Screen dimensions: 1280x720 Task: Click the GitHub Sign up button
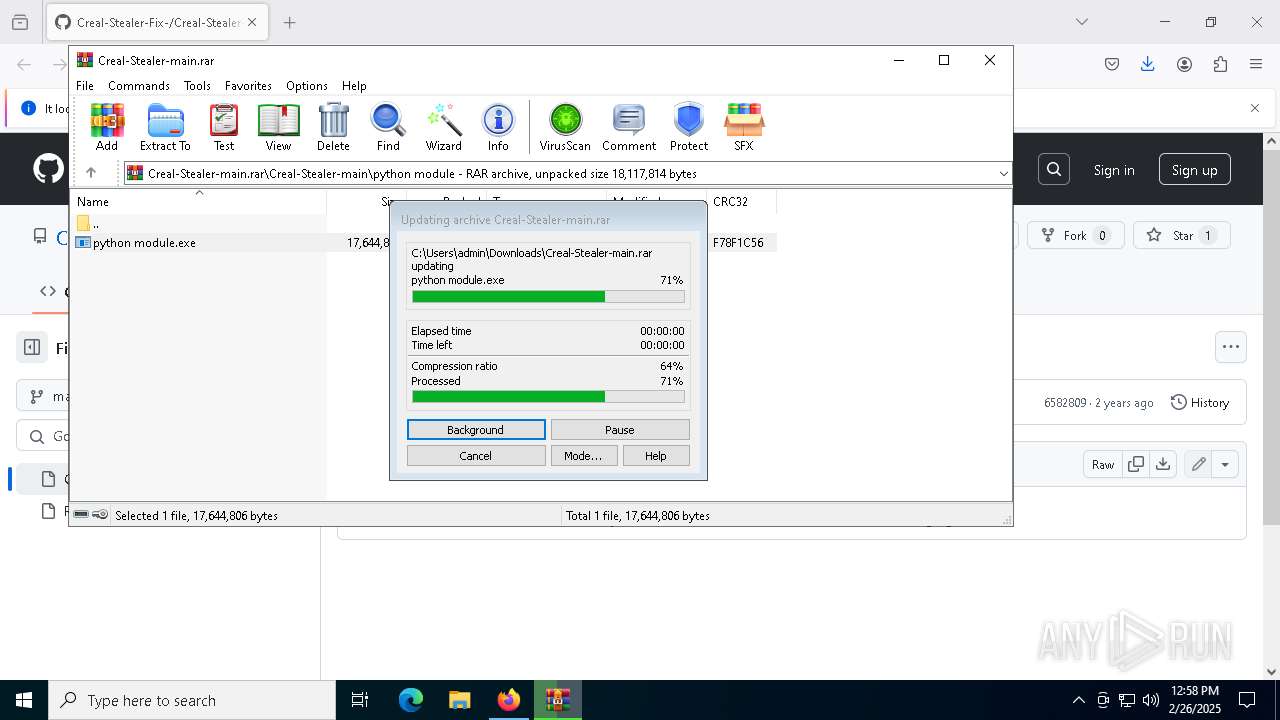tap(1195, 170)
